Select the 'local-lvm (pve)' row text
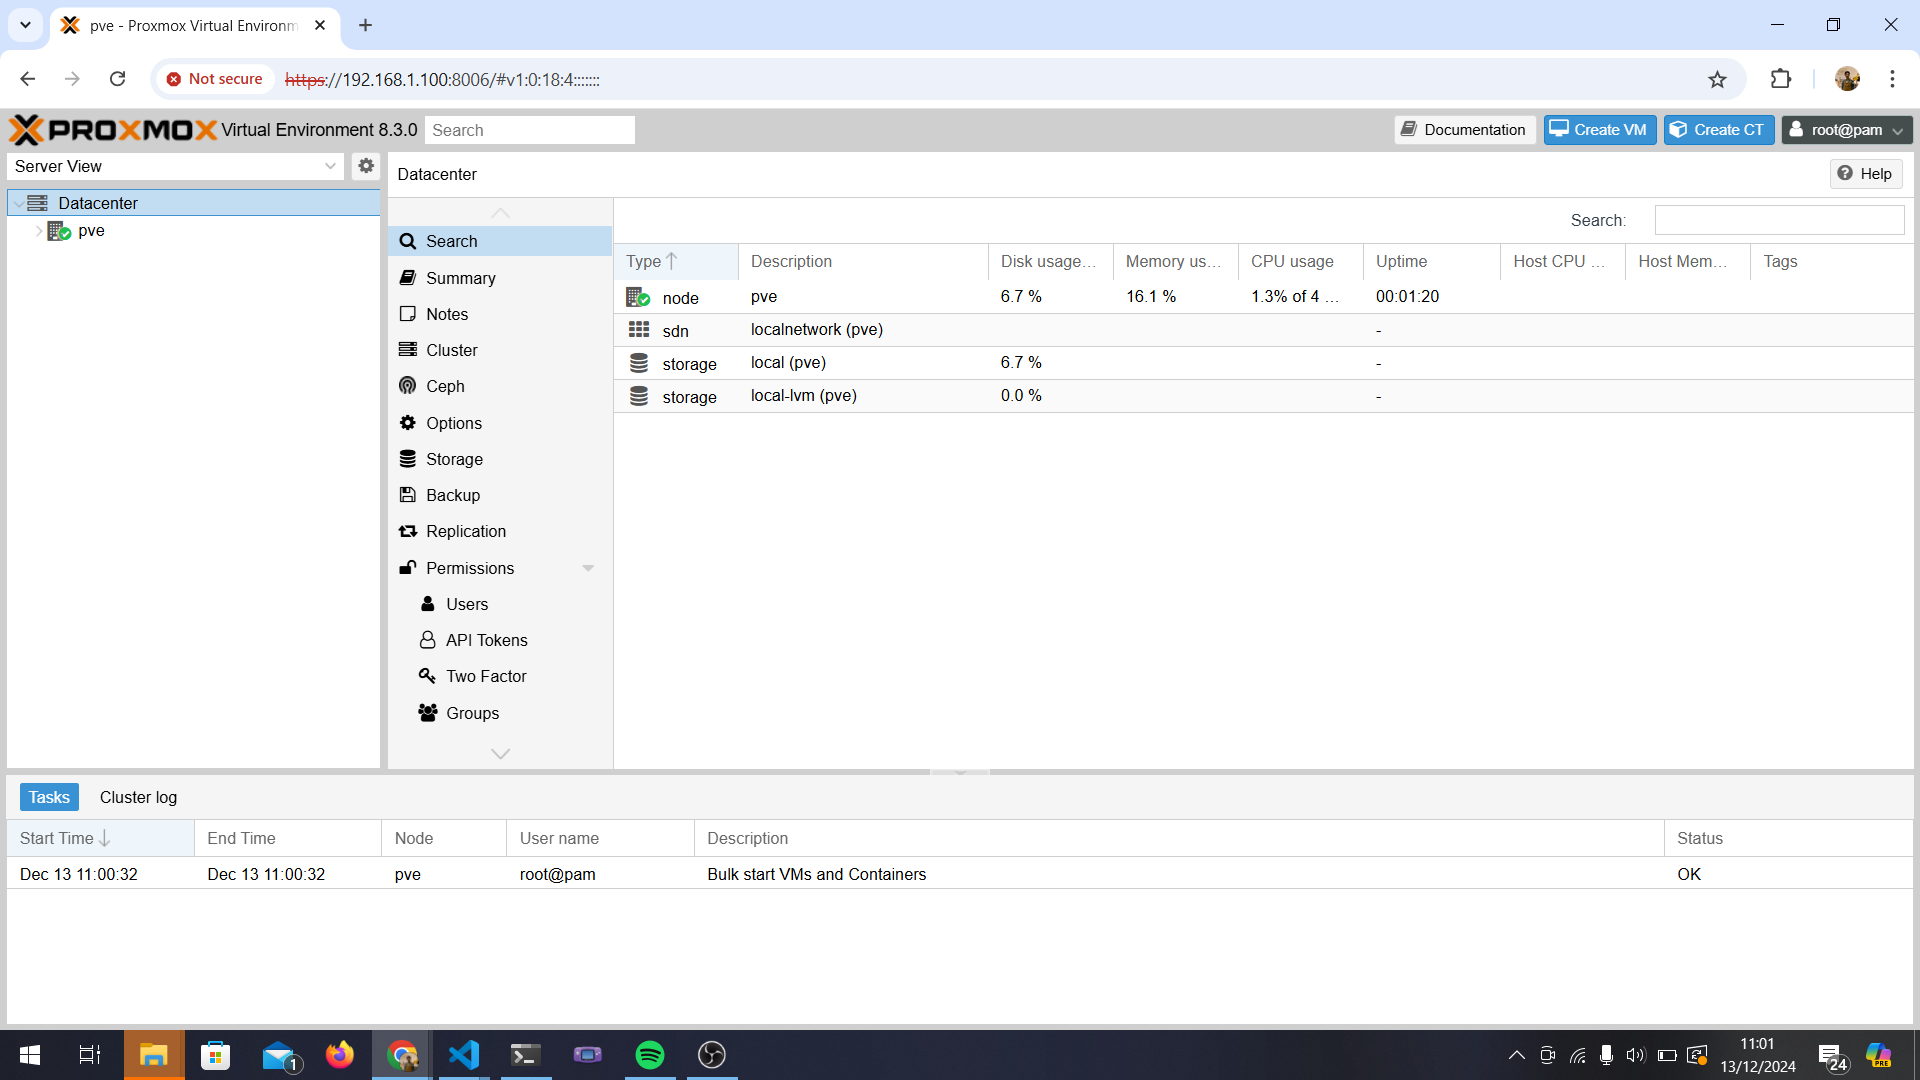This screenshot has width=1920, height=1080. [804, 396]
